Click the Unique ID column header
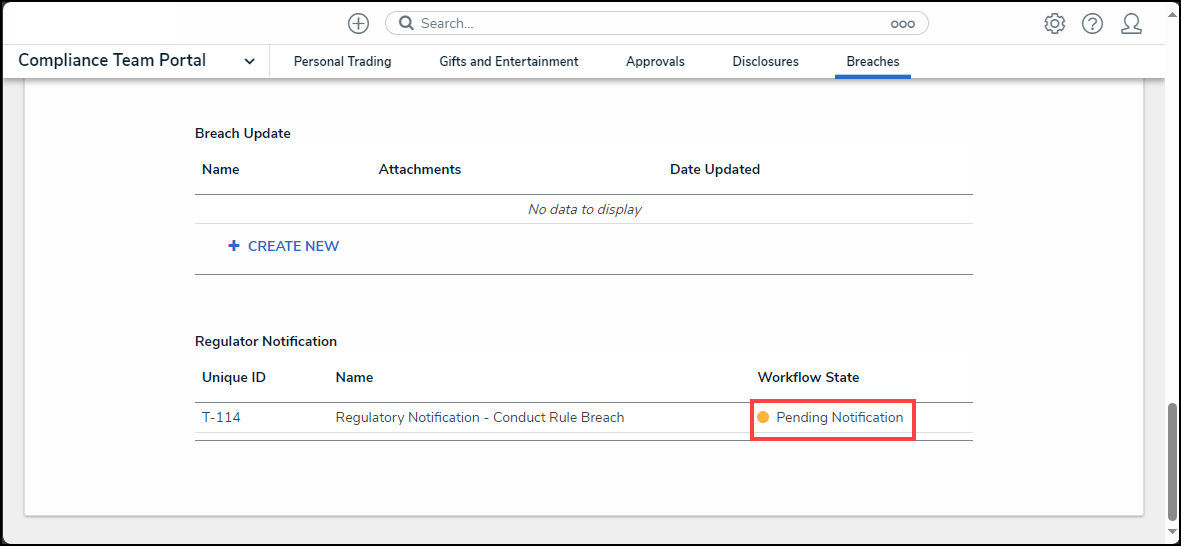1181x546 pixels. (233, 377)
